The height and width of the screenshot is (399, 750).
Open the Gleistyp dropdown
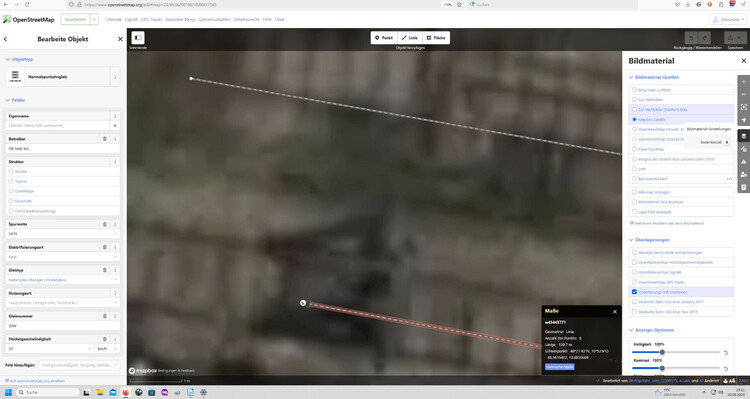(x=62, y=280)
